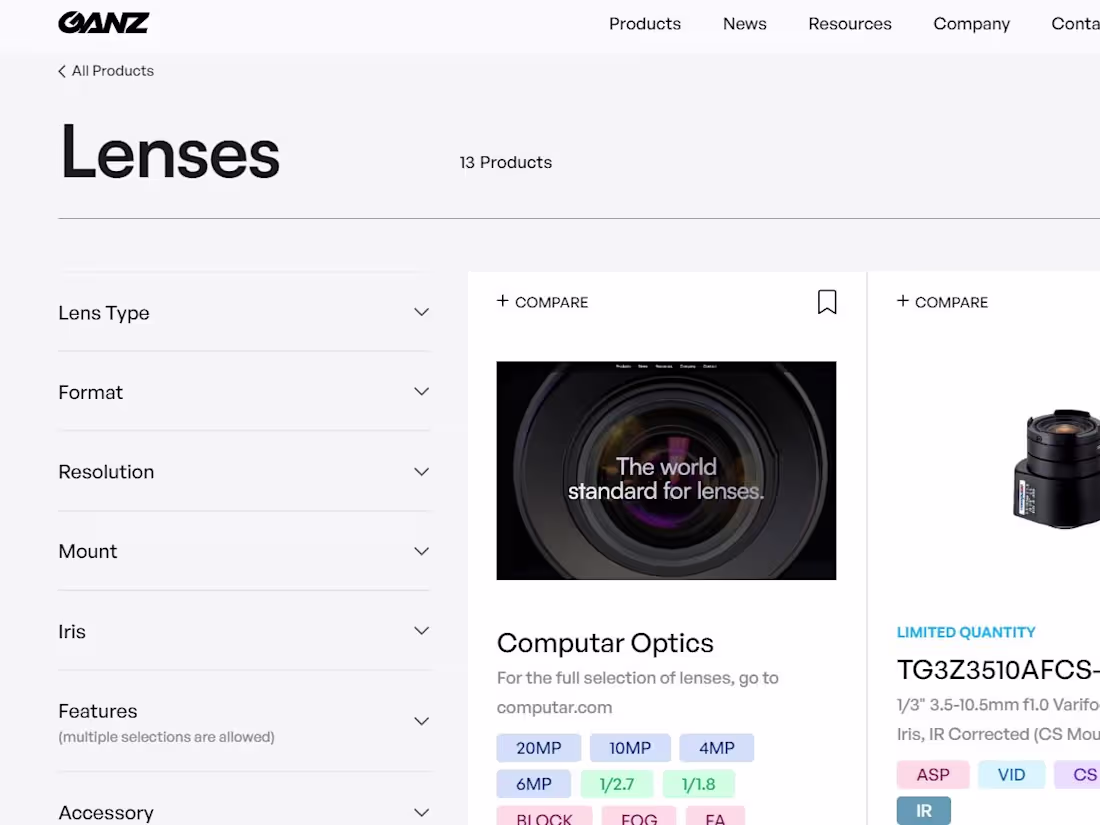Expand the Mount filter section

click(421, 550)
